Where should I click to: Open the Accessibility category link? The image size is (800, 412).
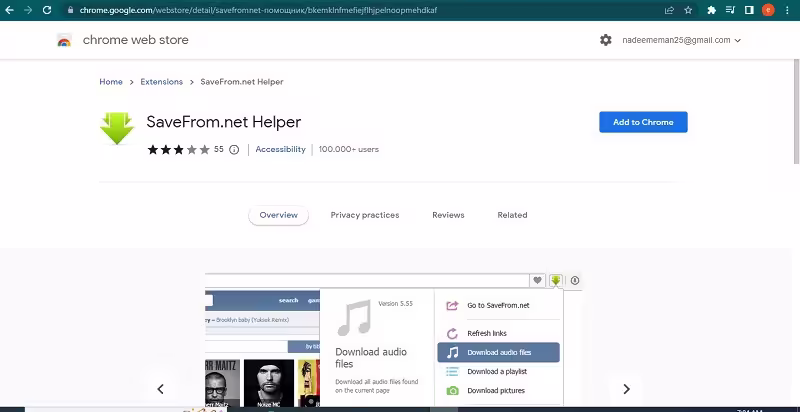coord(280,149)
